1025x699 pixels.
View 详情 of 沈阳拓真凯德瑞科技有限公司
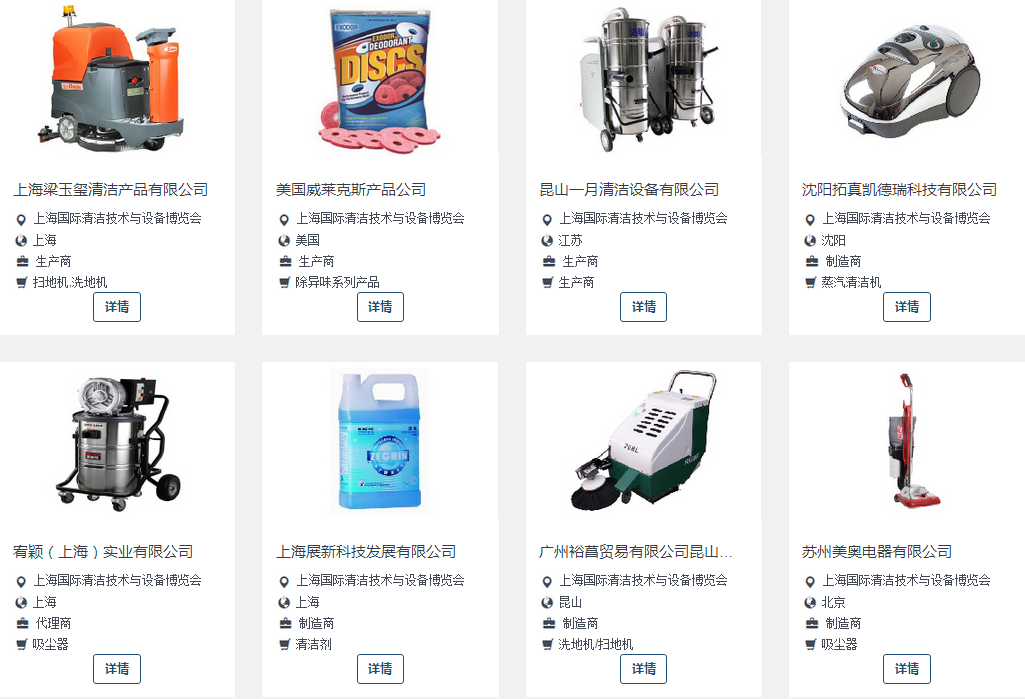pyautogui.click(x=907, y=307)
